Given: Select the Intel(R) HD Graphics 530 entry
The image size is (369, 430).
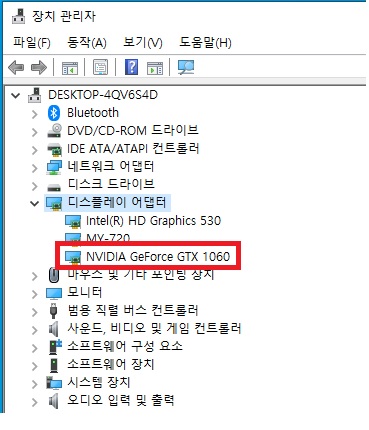Looking at the screenshot, I should [x=153, y=221].
